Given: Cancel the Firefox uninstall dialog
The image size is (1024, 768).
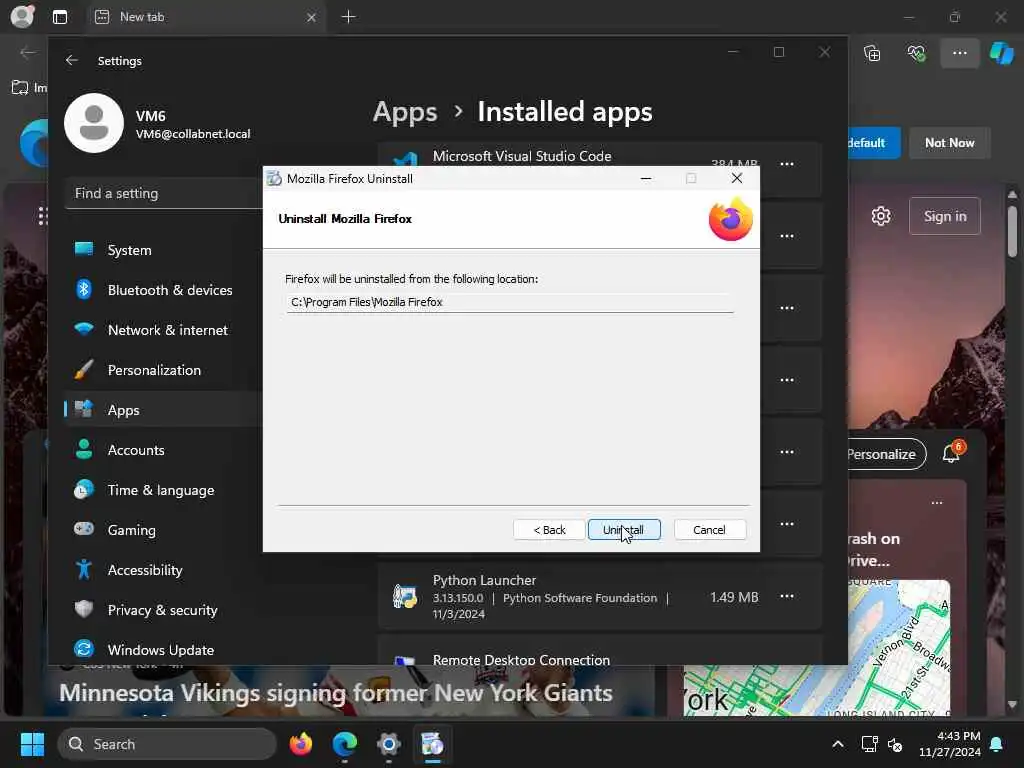Looking at the screenshot, I should click(709, 530).
